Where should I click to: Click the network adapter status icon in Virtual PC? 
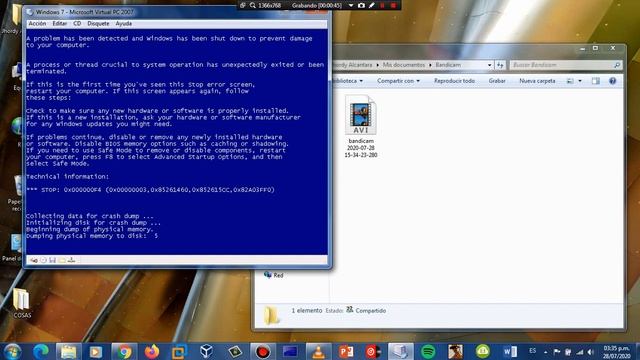pos(71,260)
